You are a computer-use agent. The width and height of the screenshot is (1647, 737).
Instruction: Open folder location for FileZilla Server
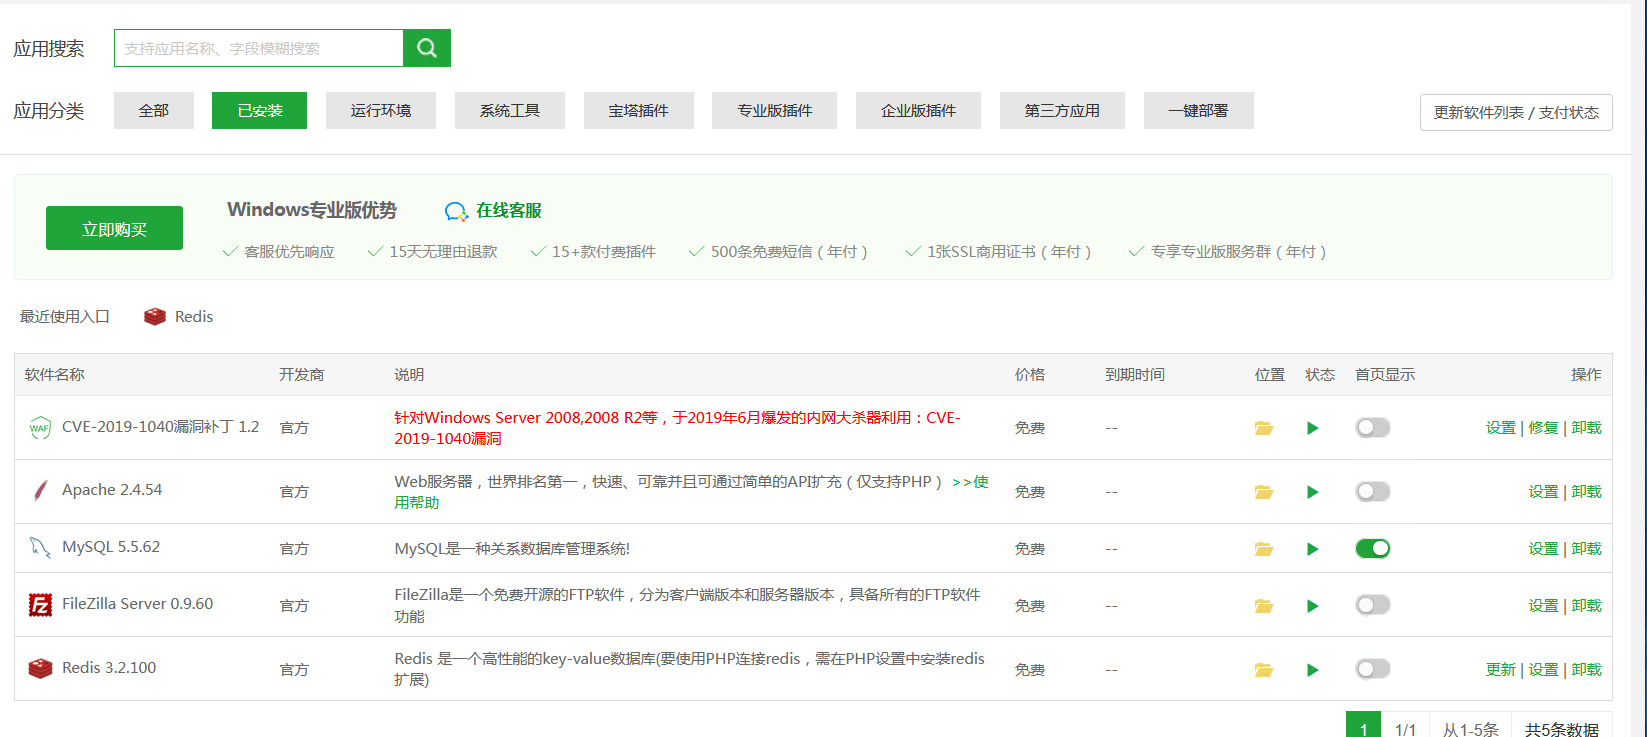(x=1264, y=606)
